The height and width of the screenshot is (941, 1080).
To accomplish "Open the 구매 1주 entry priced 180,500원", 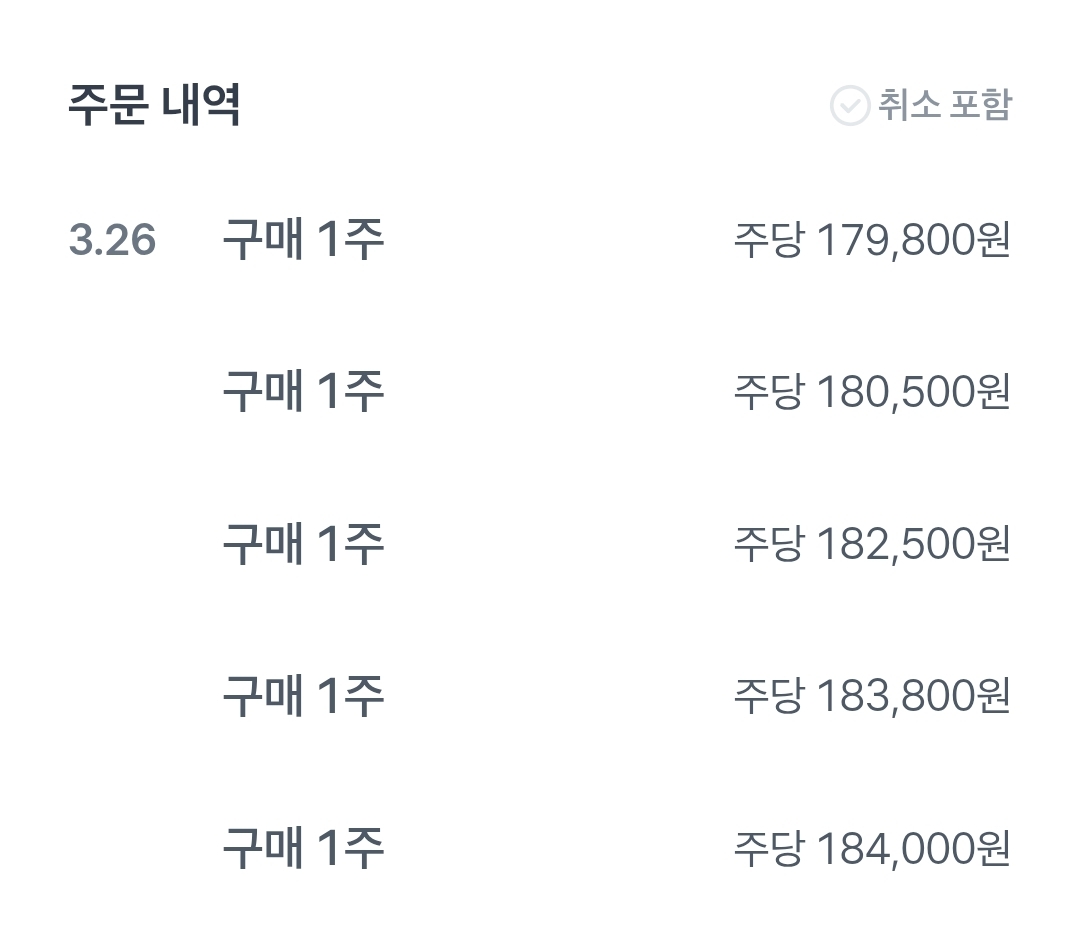I will pos(304,391).
